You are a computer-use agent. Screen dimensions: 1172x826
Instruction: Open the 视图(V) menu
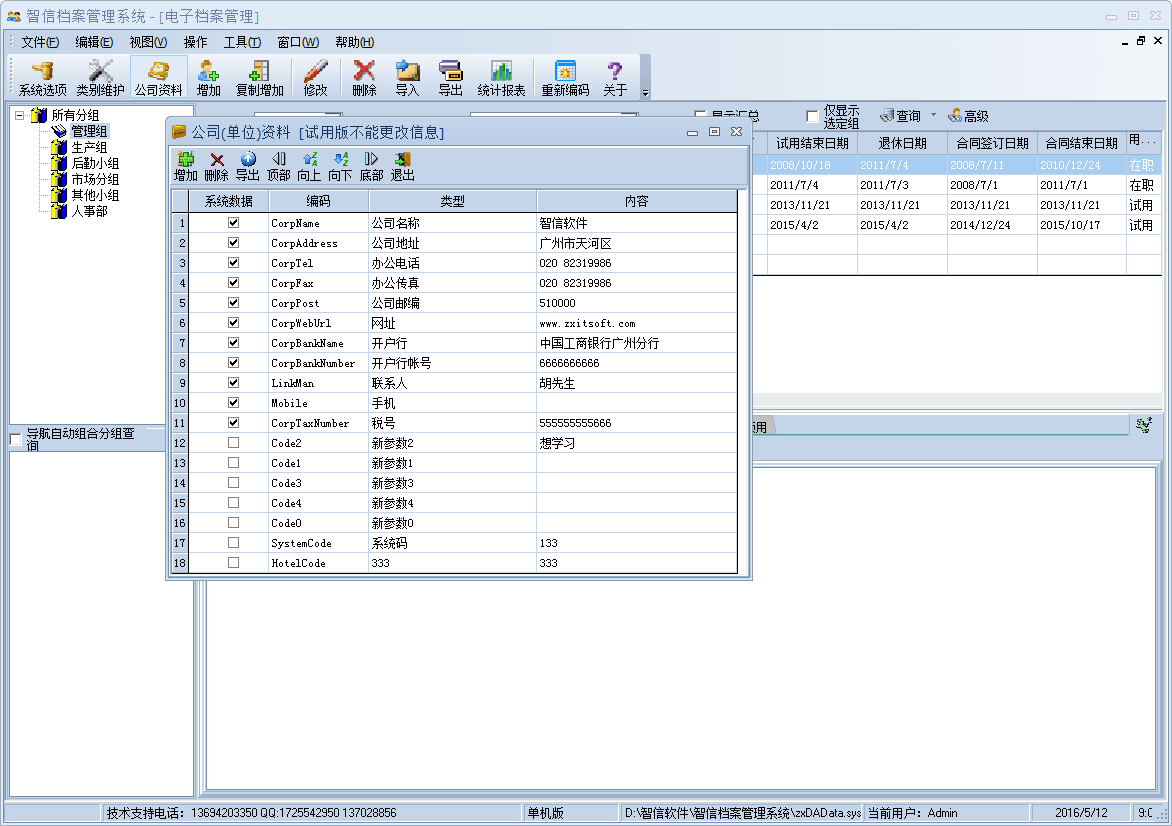(x=148, y=42)
